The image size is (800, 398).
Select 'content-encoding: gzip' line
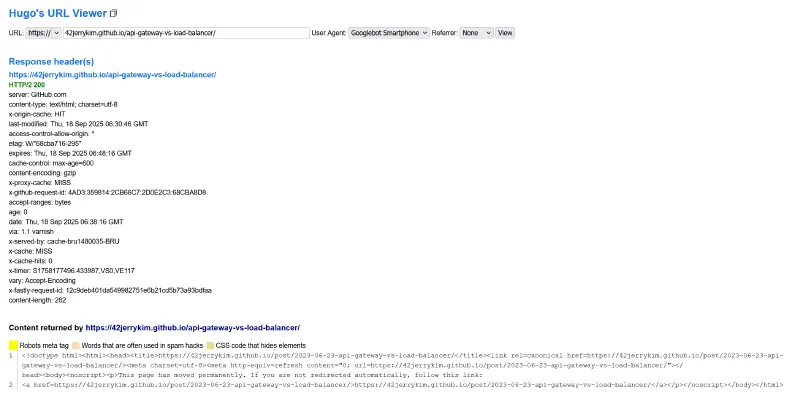tap(42, 173)
